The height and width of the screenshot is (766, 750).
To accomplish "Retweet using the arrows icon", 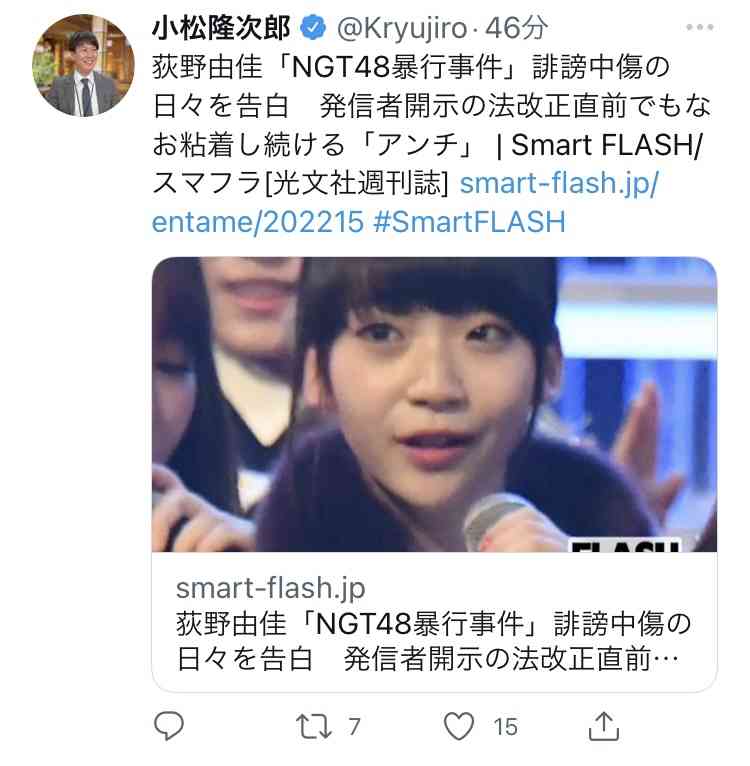I will pos(314,726).
